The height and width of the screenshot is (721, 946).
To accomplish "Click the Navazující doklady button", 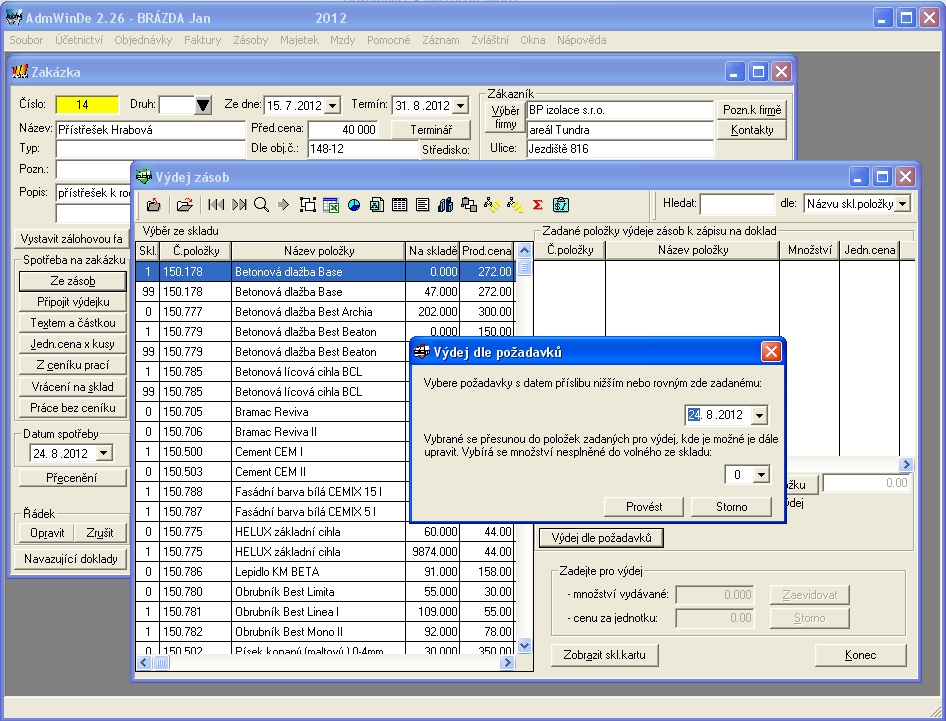I will pyautogui.click(x=71, y=559).
